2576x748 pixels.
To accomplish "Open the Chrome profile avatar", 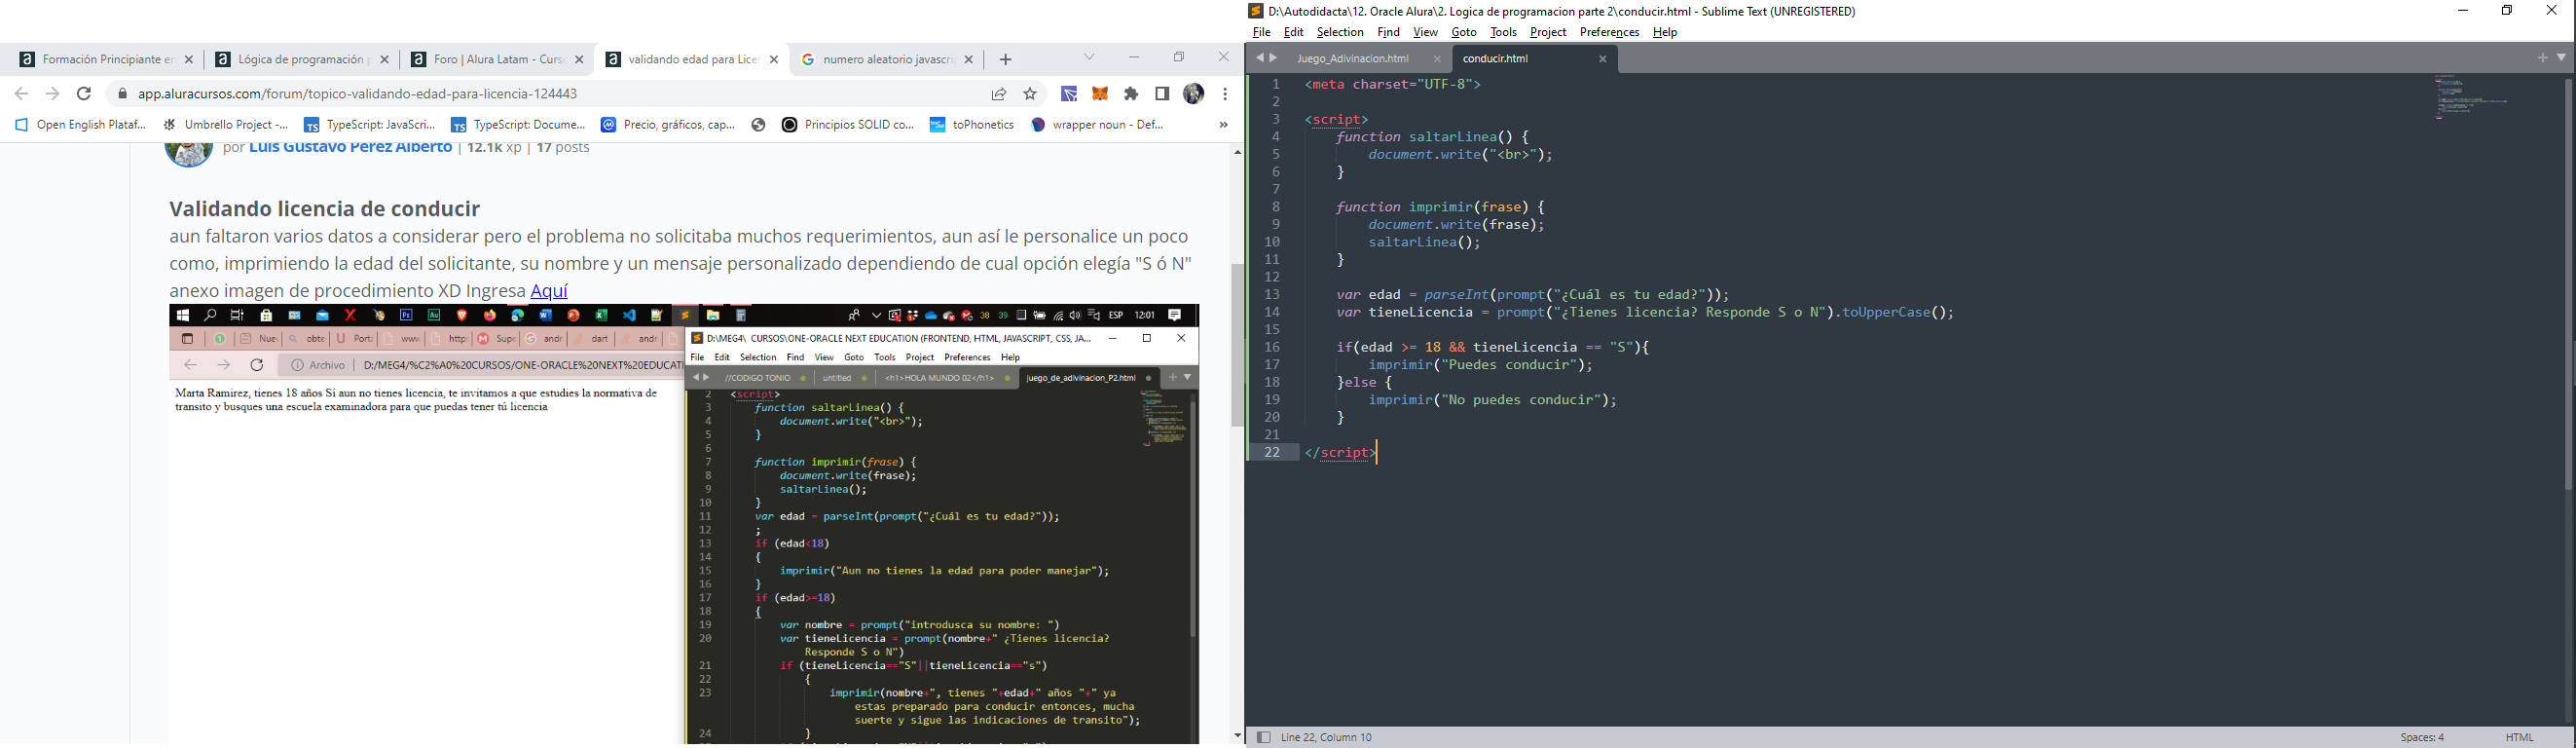I will click(1194, 94).
